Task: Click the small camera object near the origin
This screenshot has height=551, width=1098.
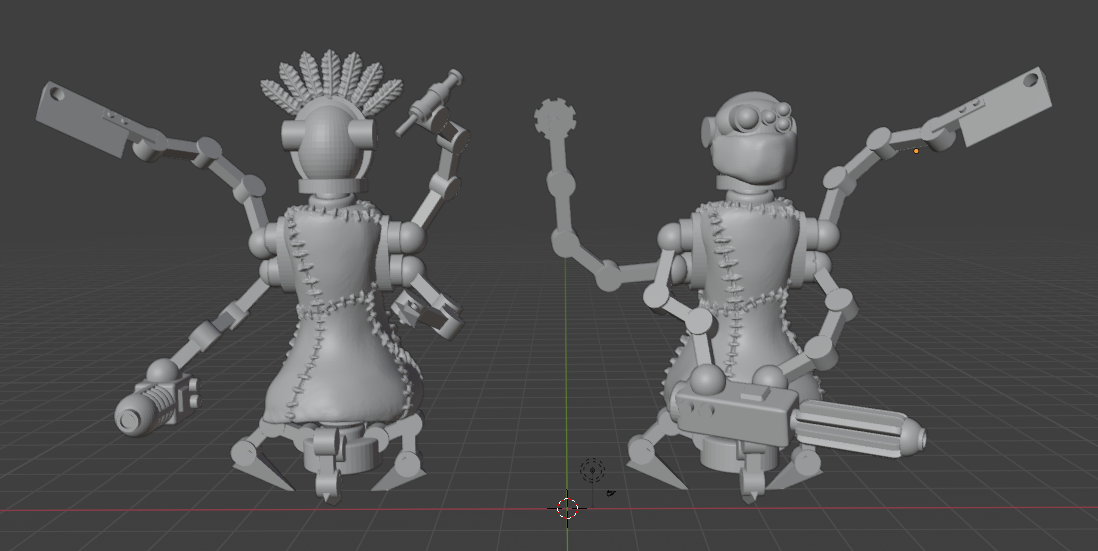Action: coord(610,491)
